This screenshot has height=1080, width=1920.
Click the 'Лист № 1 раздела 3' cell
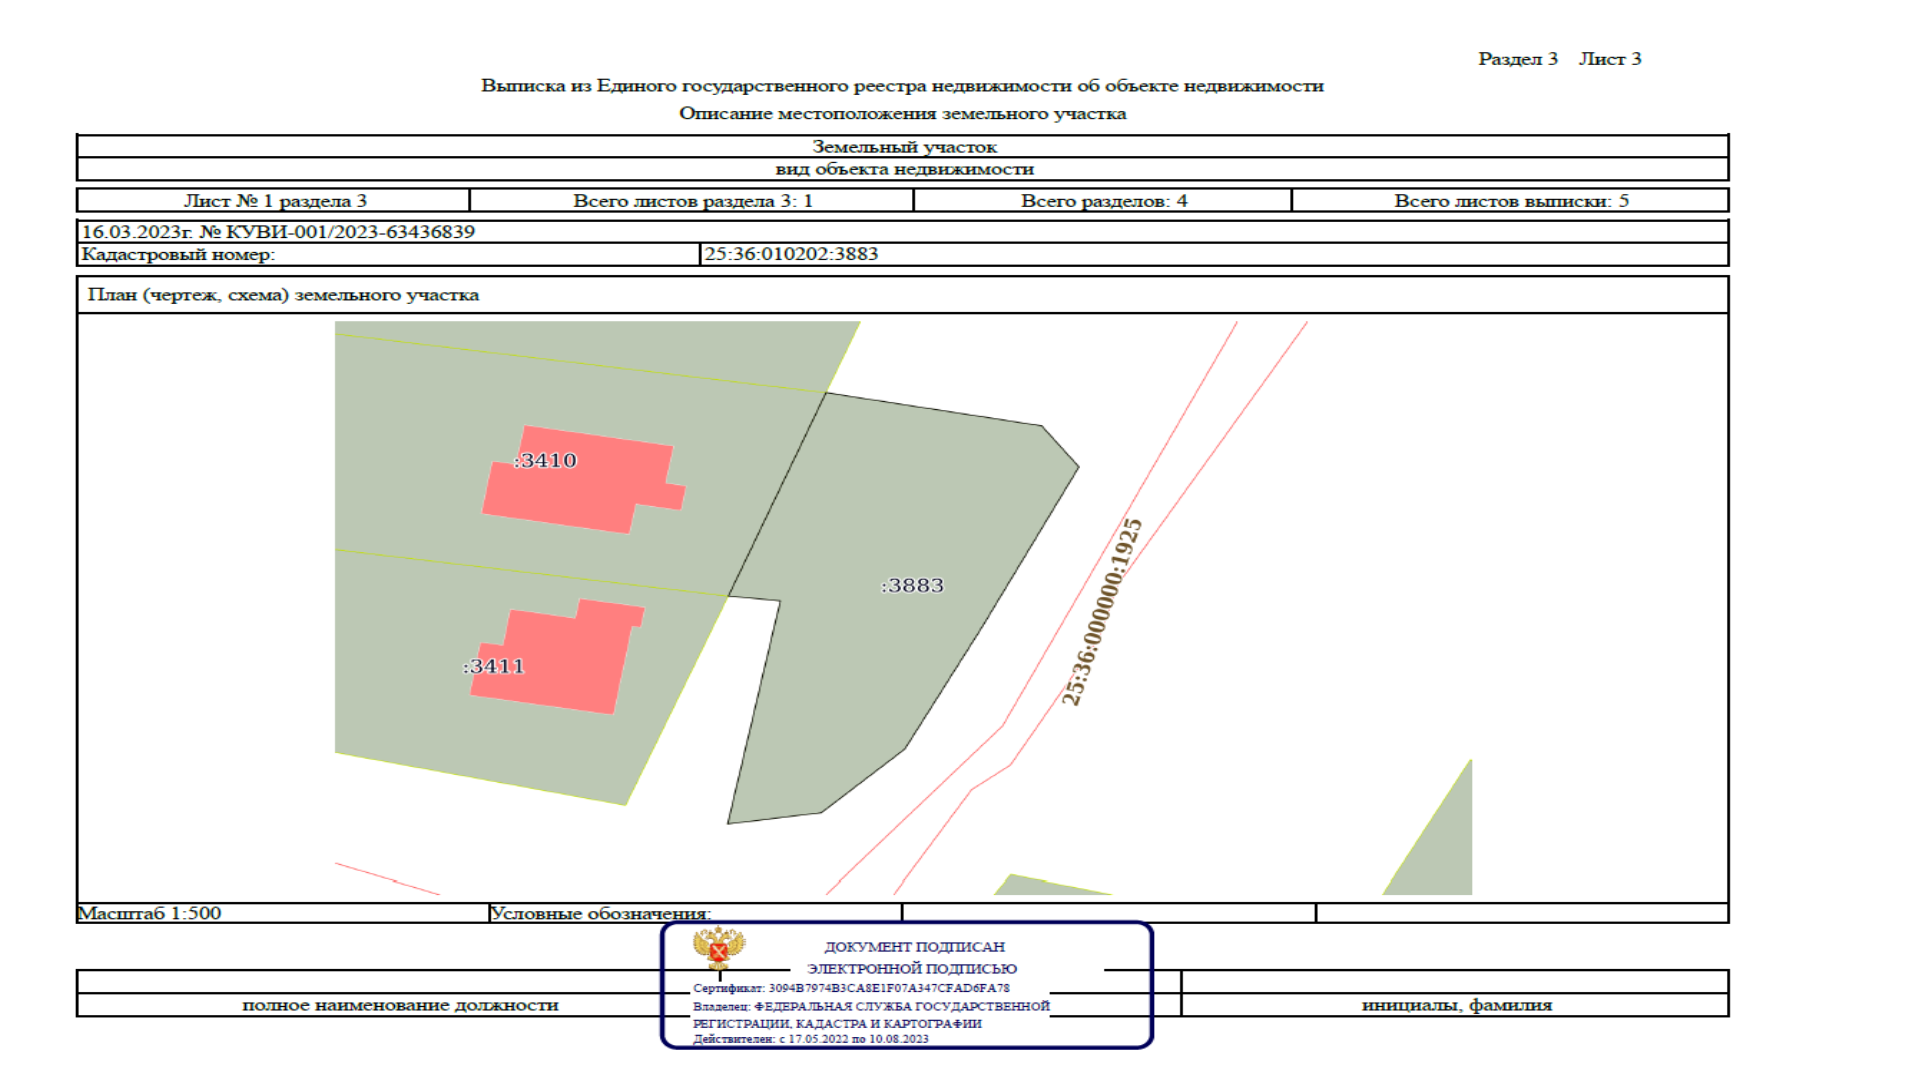pos(274,201)
